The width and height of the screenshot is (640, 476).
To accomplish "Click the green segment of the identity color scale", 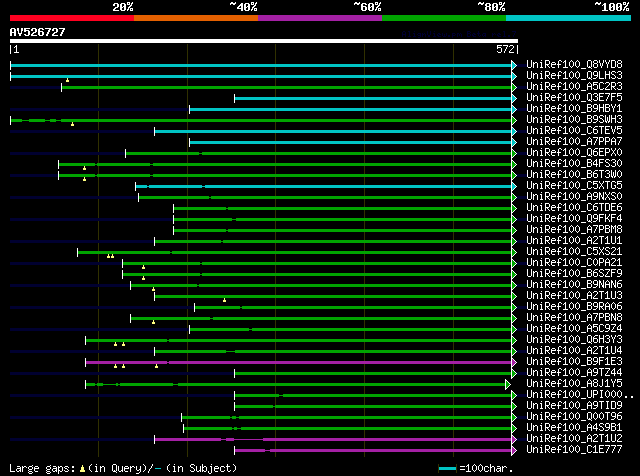I will coord(444,18).
